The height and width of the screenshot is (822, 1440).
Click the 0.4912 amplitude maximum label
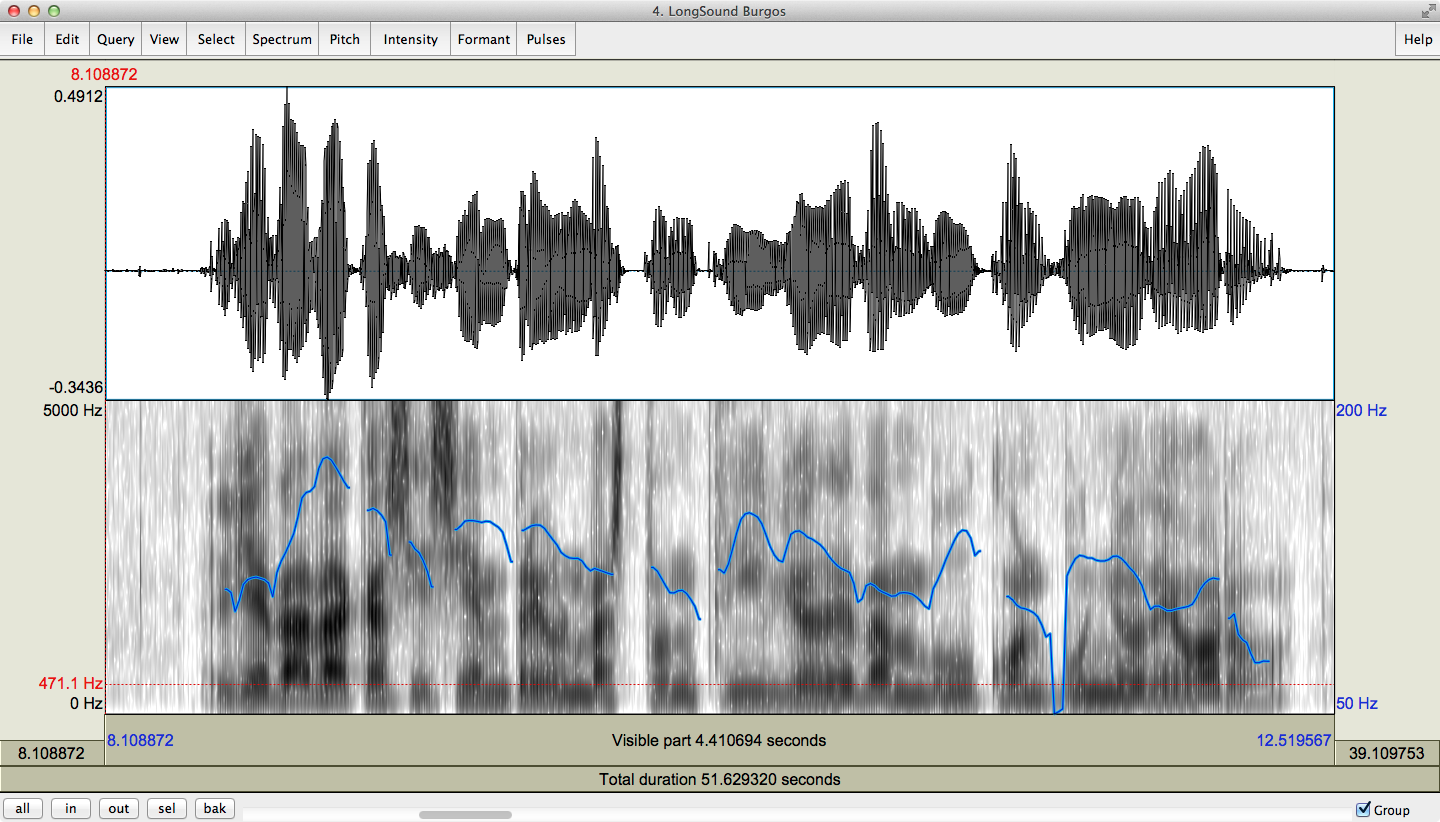click(79, 96)
